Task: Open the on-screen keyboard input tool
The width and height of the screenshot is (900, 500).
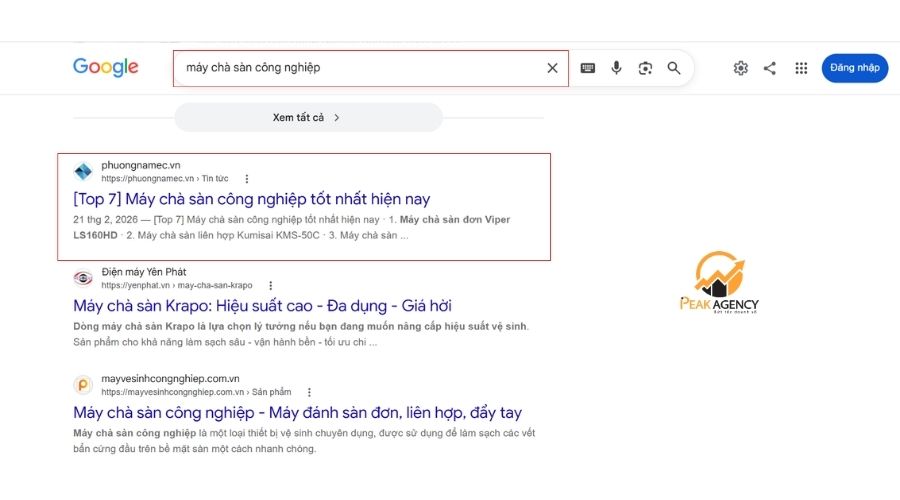Action: tap(587, 68)
